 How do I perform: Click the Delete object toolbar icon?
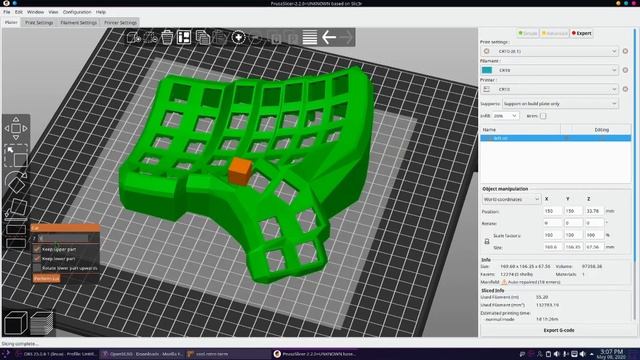[x=150, y=38]
